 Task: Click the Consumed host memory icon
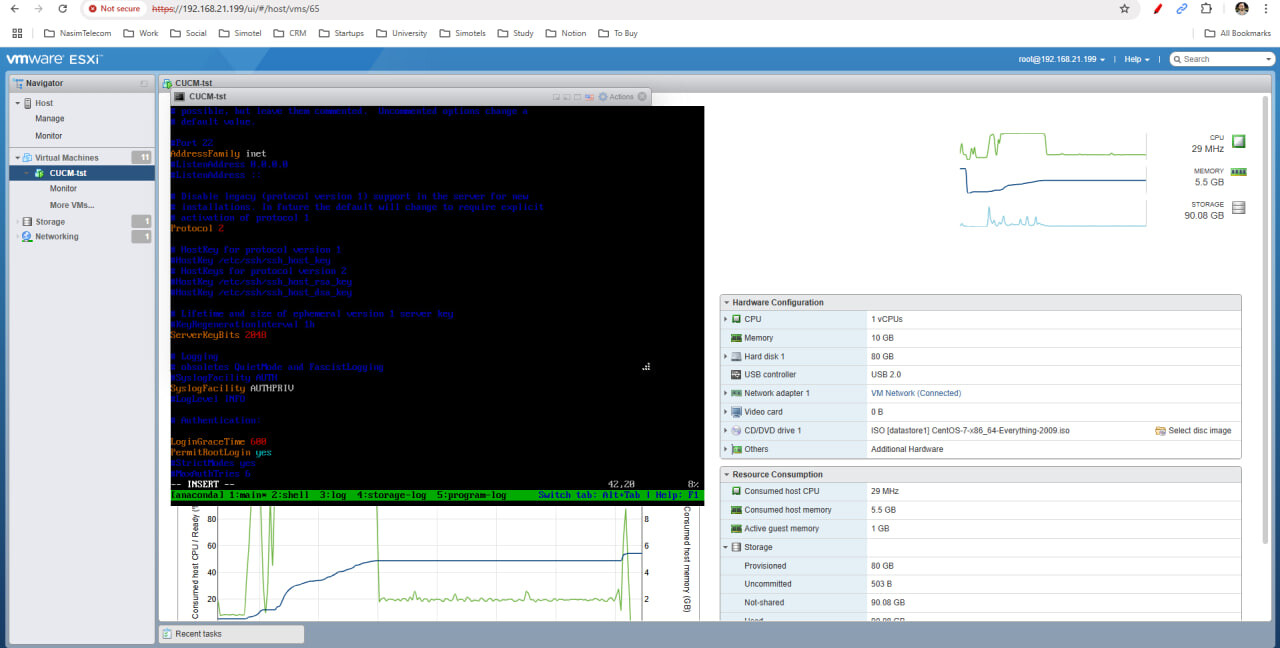click(736, 510)
